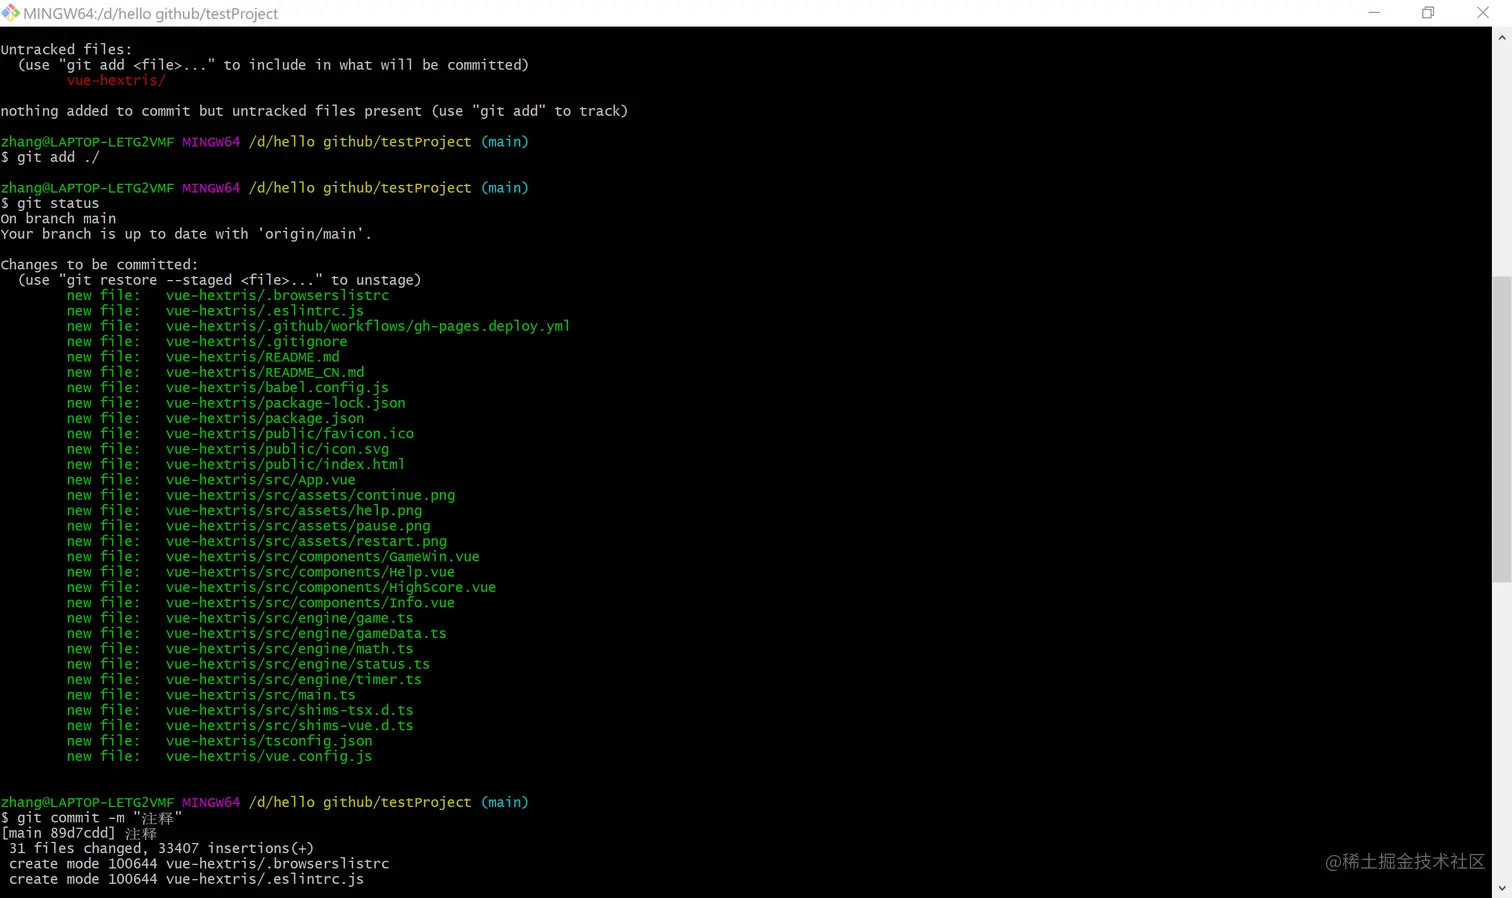
Task: Click the 'vue-hextris/public/favicon.ico' line
Action: click(240, 434)
